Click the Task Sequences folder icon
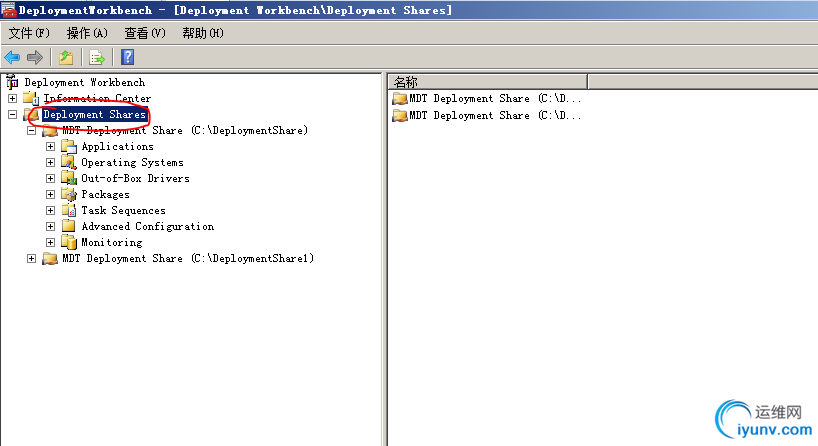Screen dimensions: 818x446 (69, 210)
